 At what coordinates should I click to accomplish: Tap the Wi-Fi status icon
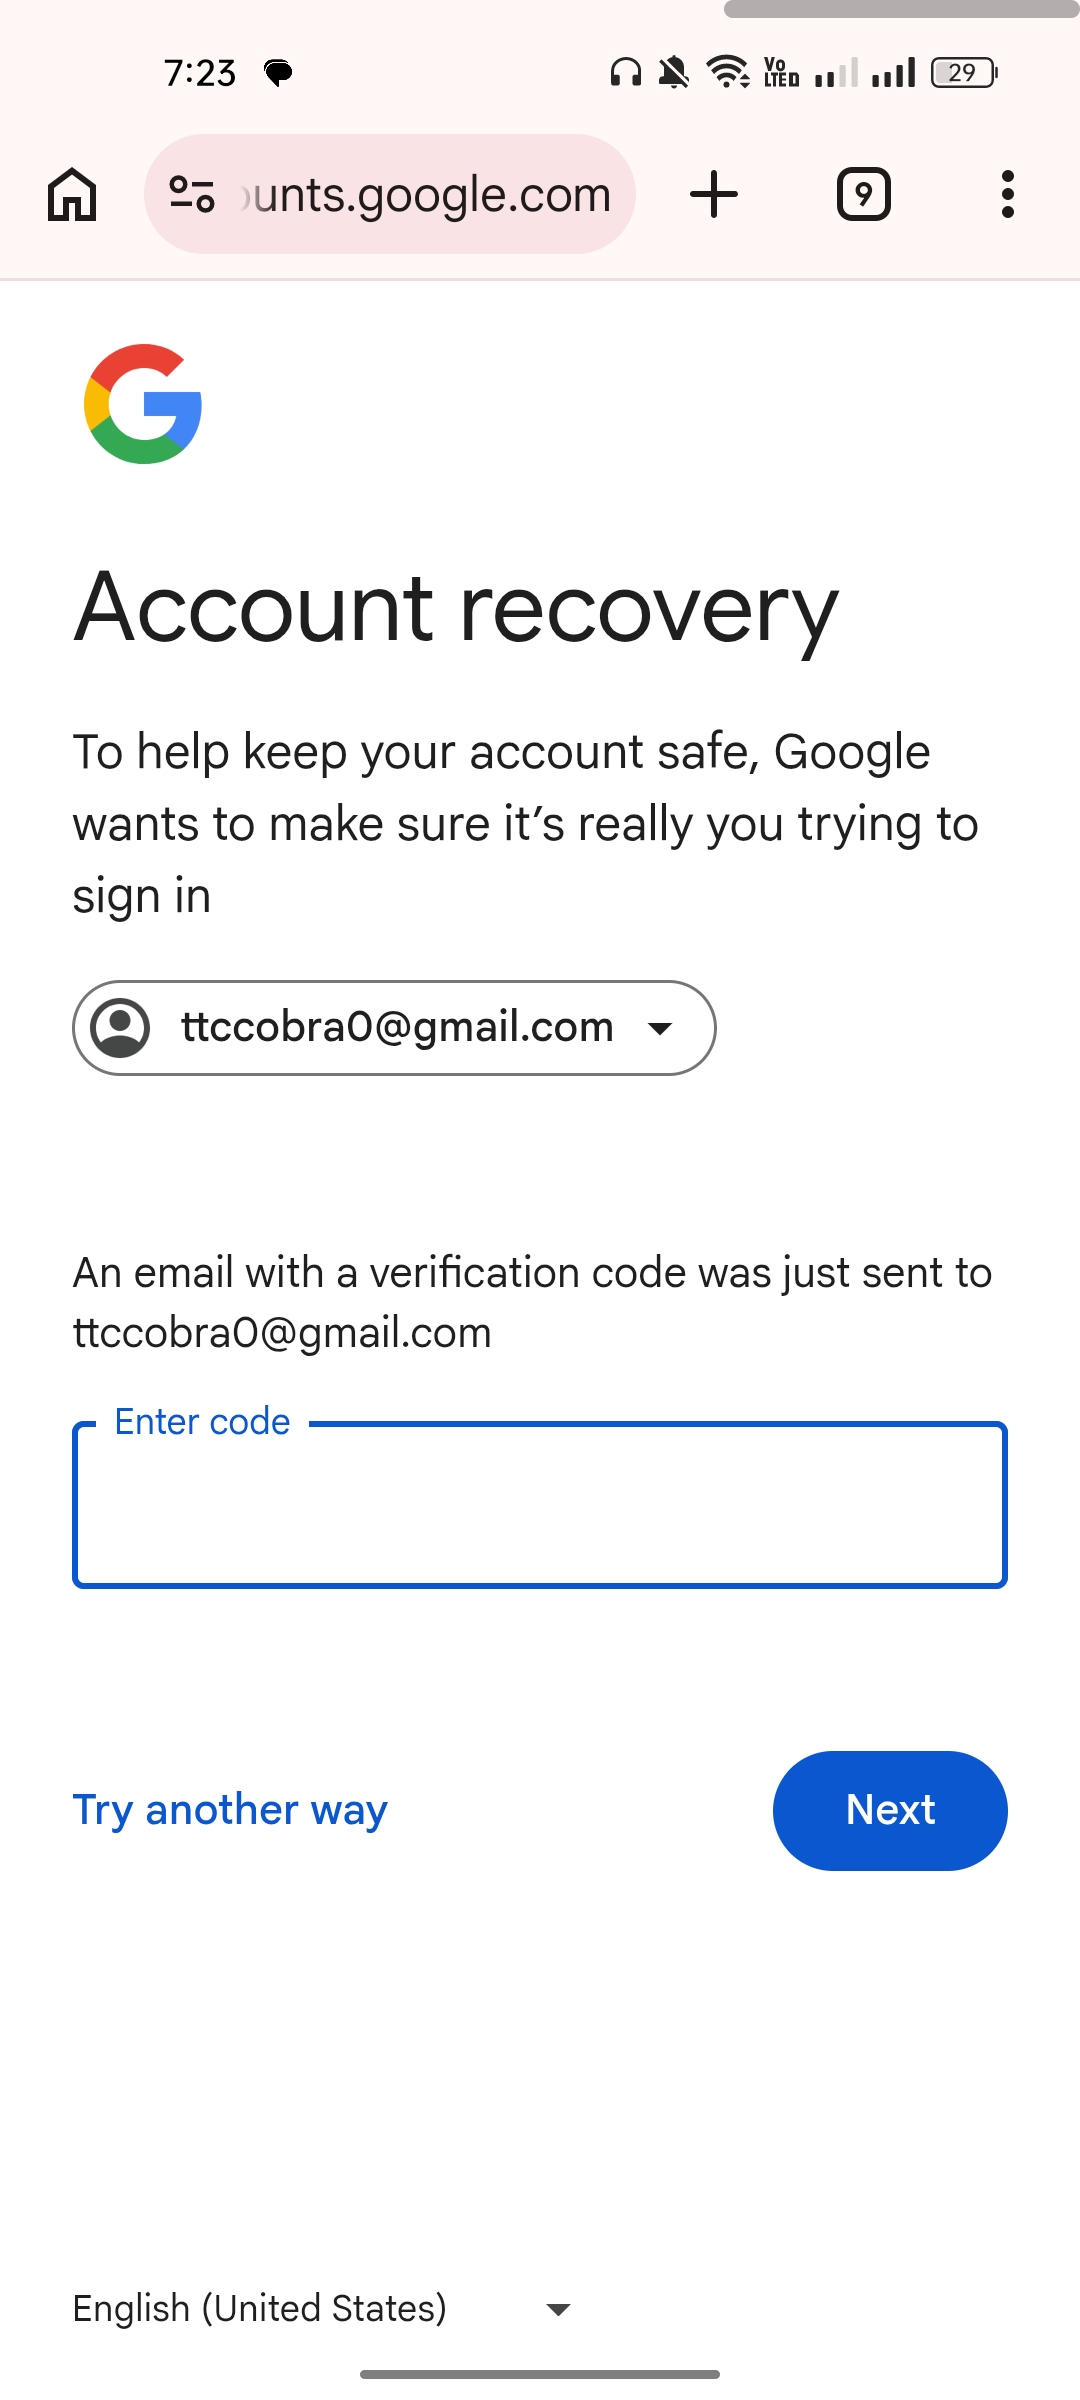[728, 73]
